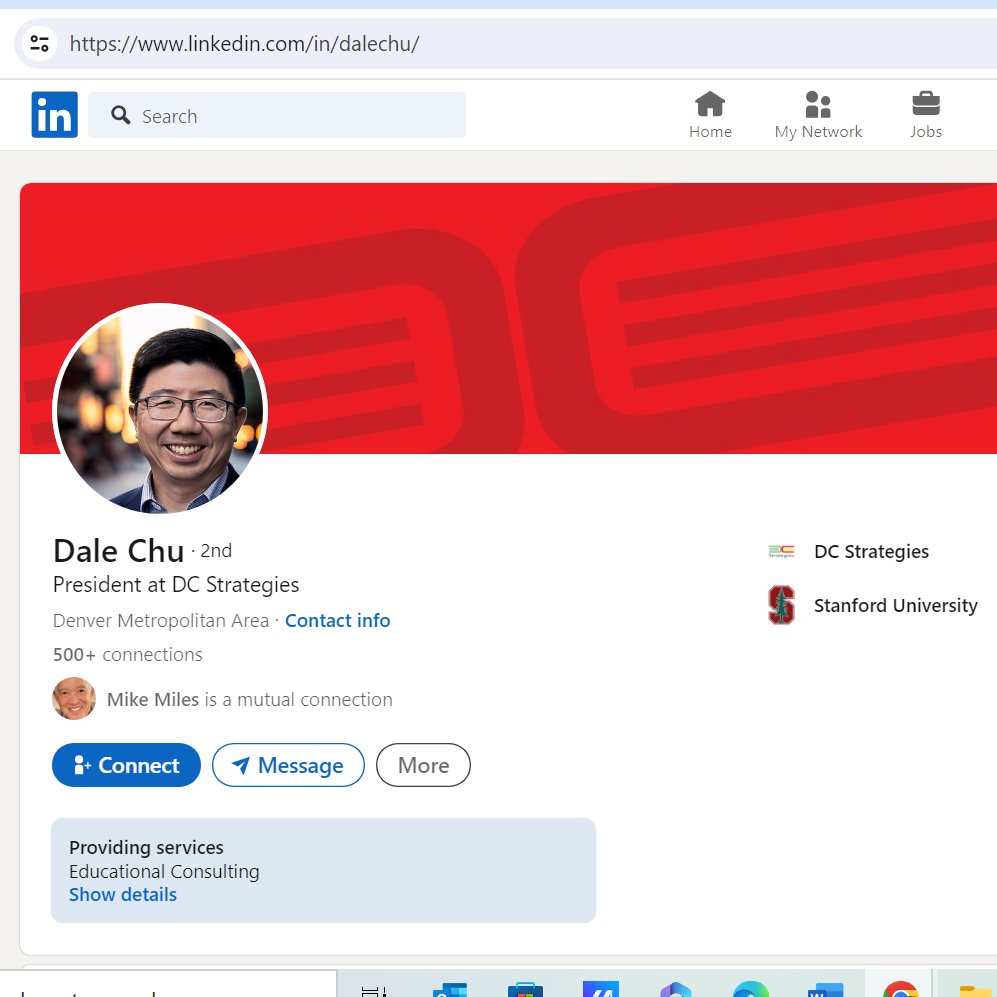The image size is (997, 997).
Task: Open the Home feed tab
Action: (x=710, y=115)
